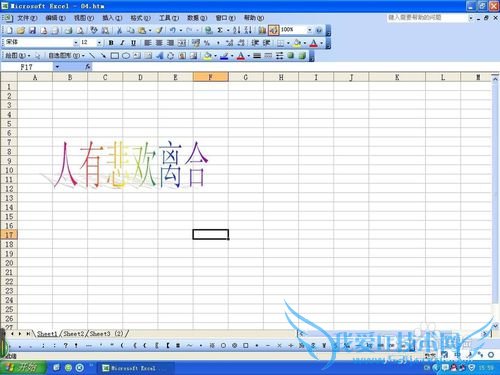Click the Merge and Center icon
Viewport: 500px width, 375px height.
coord(182,43)
